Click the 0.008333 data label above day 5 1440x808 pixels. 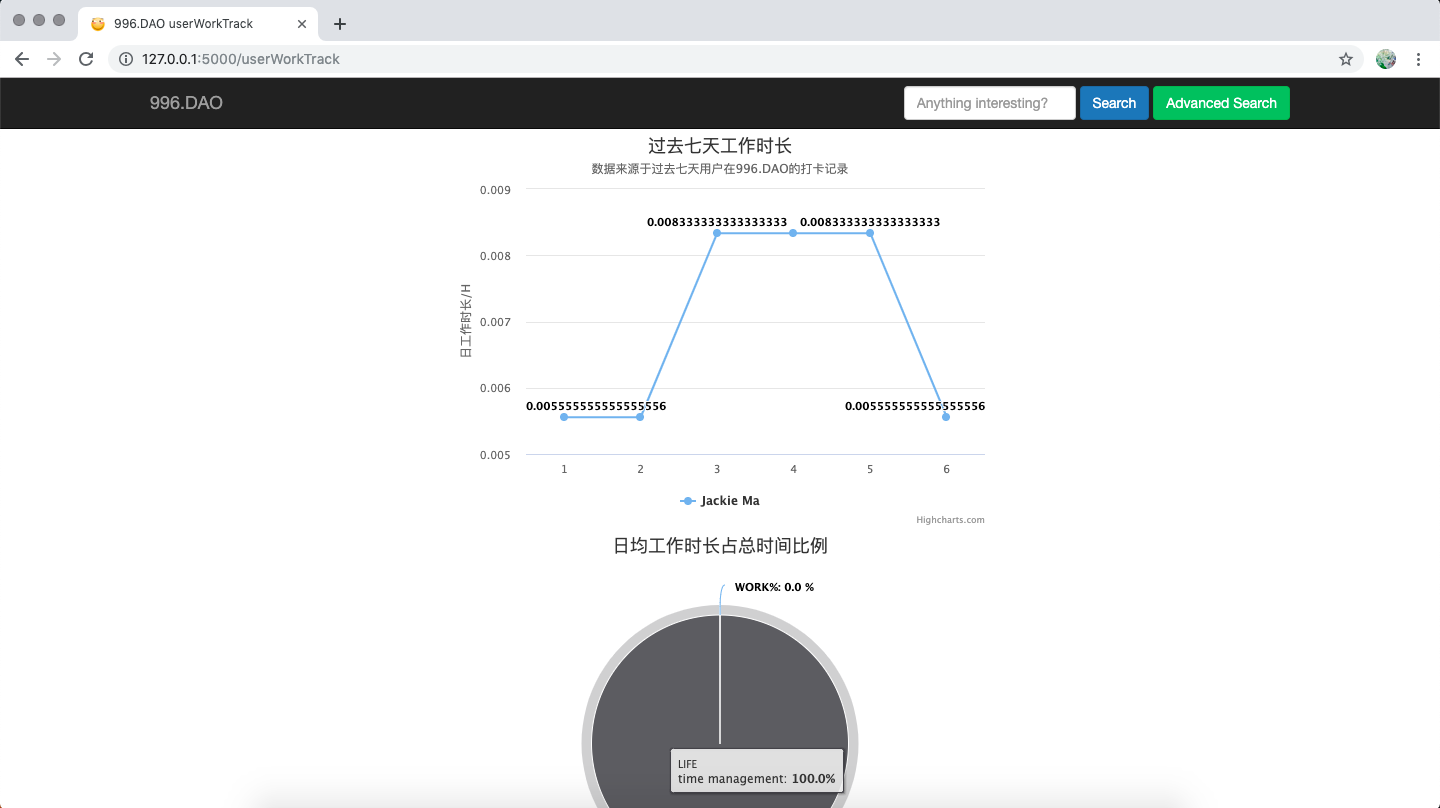tap(870, 222)
